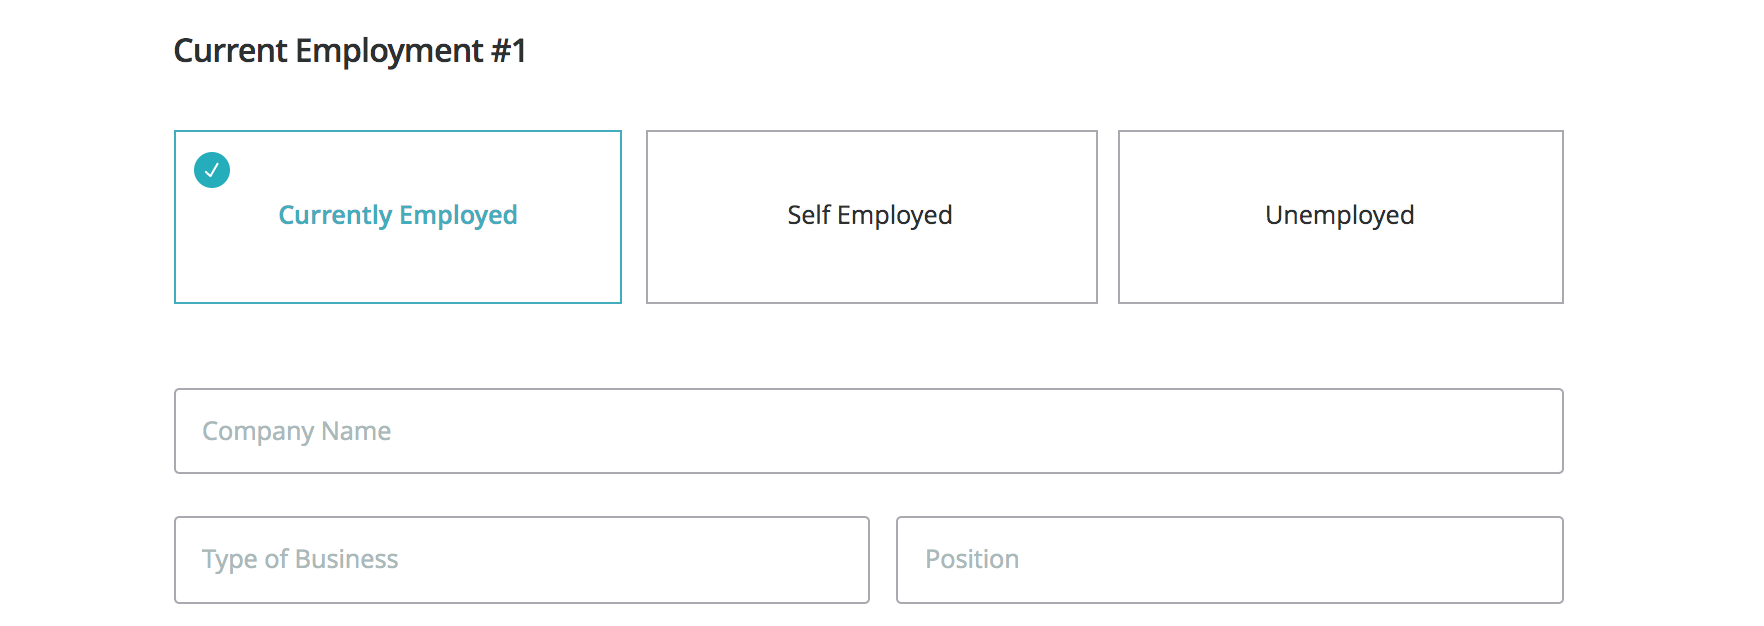This screenshot has width=1764, height=626.
Task: Click the "Company Name" placeholder text
Action: (x=296, y=431)
